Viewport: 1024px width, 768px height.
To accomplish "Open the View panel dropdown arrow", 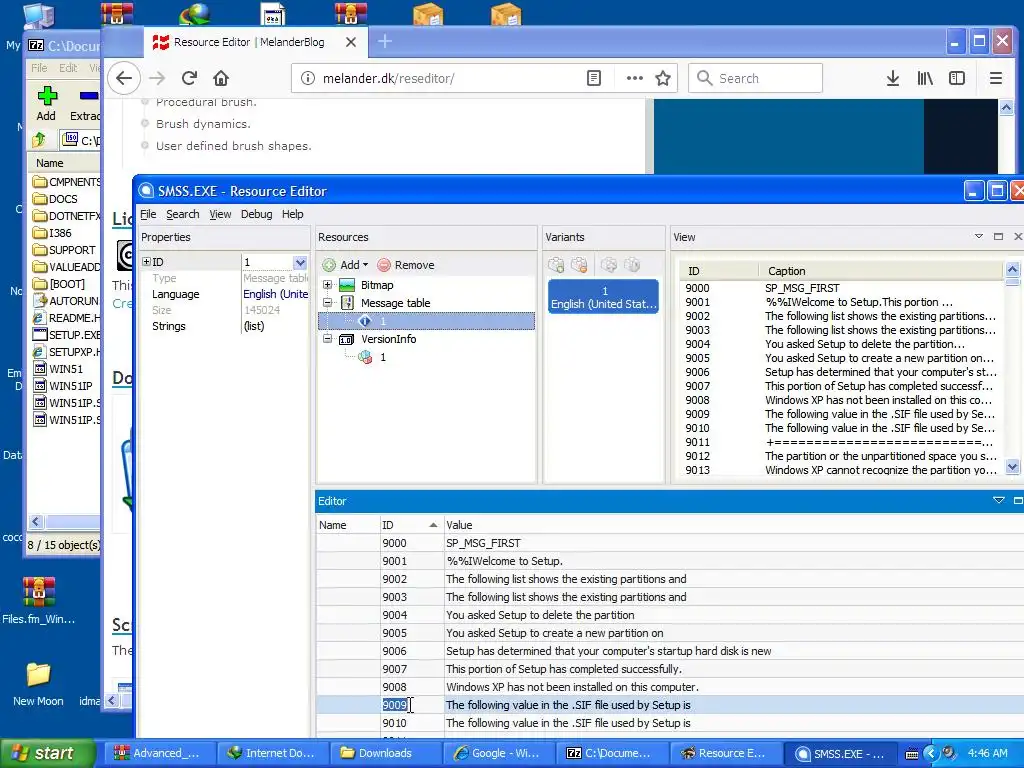I will [979, 236].
